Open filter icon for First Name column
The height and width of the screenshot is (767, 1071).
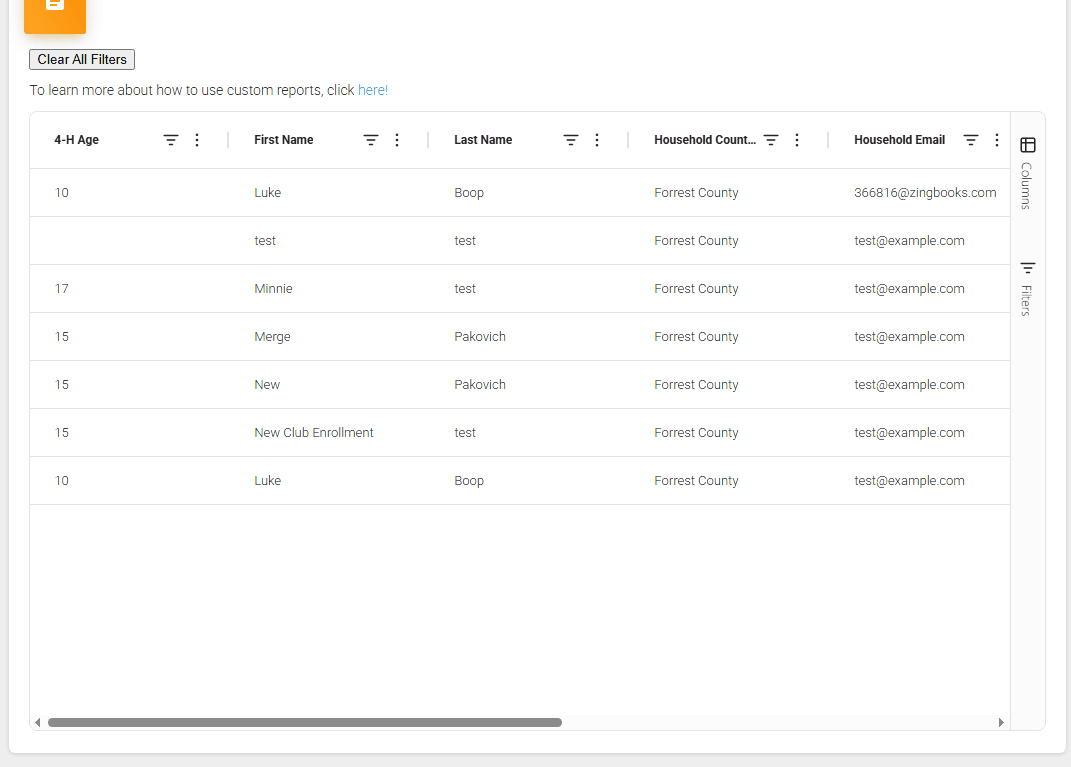[x=371, y=140]
